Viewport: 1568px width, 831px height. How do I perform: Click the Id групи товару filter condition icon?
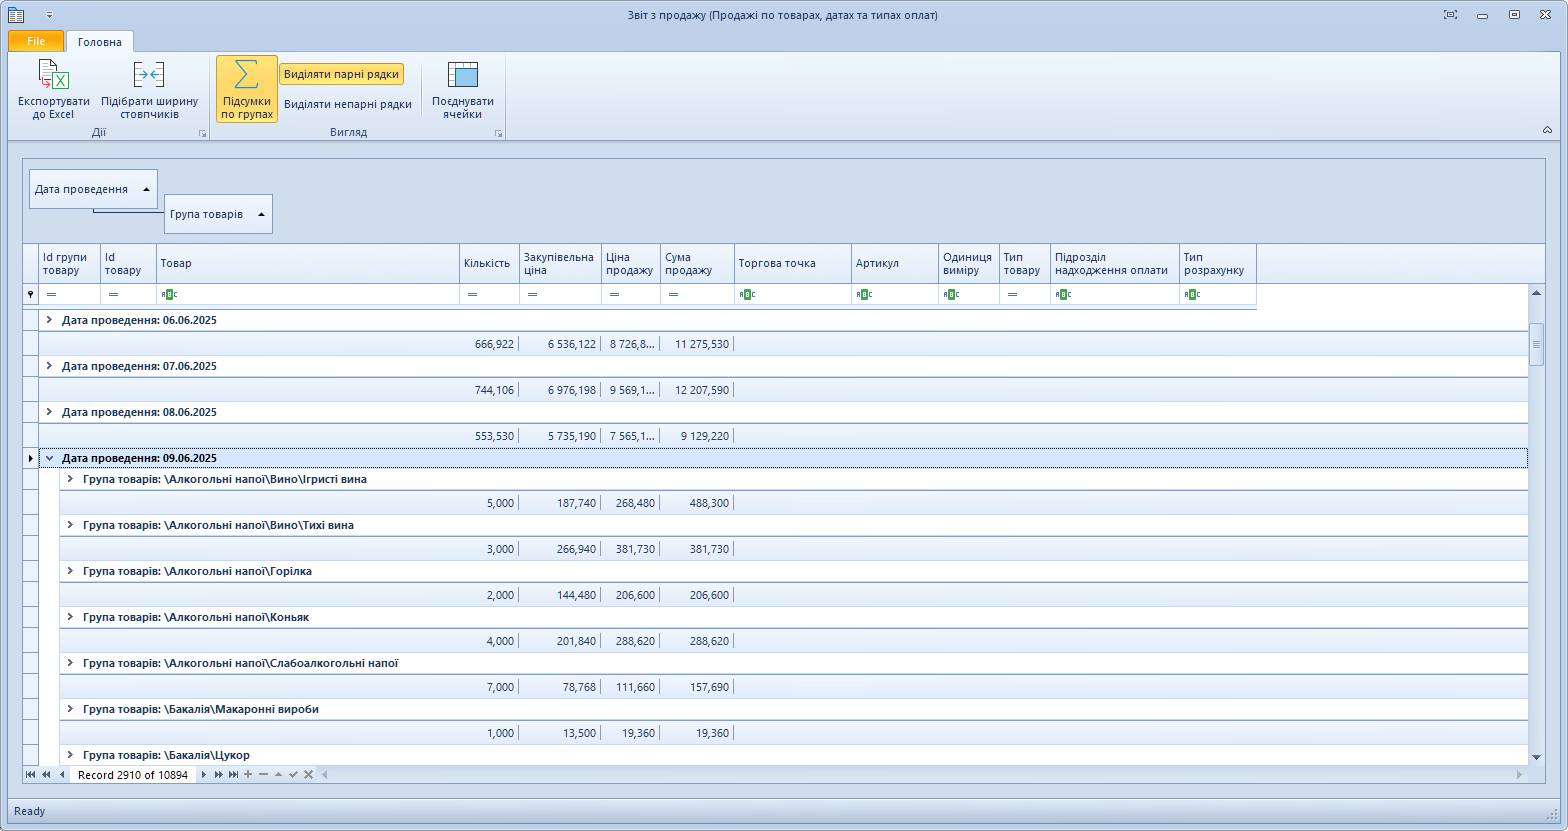click(x=51, y=295)
